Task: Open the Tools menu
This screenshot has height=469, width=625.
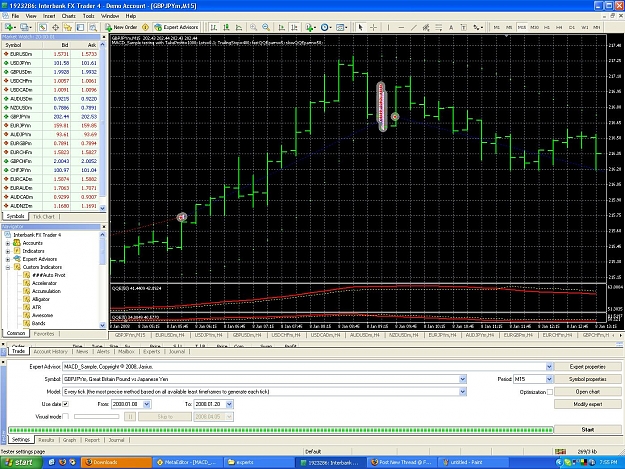Action: click(x=88, y=16)
